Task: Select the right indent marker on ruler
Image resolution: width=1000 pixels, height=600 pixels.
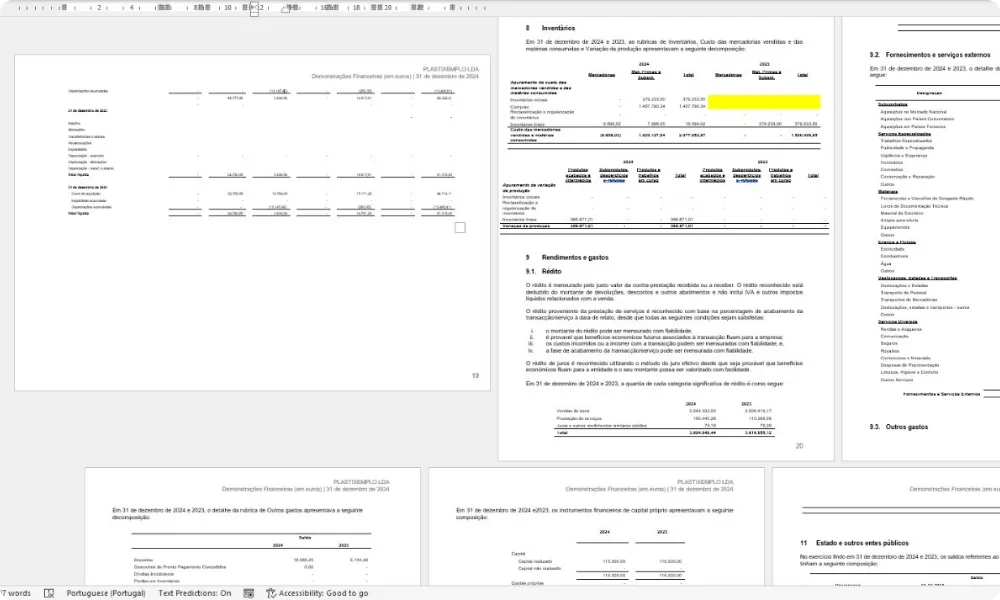Action: [x=286, y=9]
